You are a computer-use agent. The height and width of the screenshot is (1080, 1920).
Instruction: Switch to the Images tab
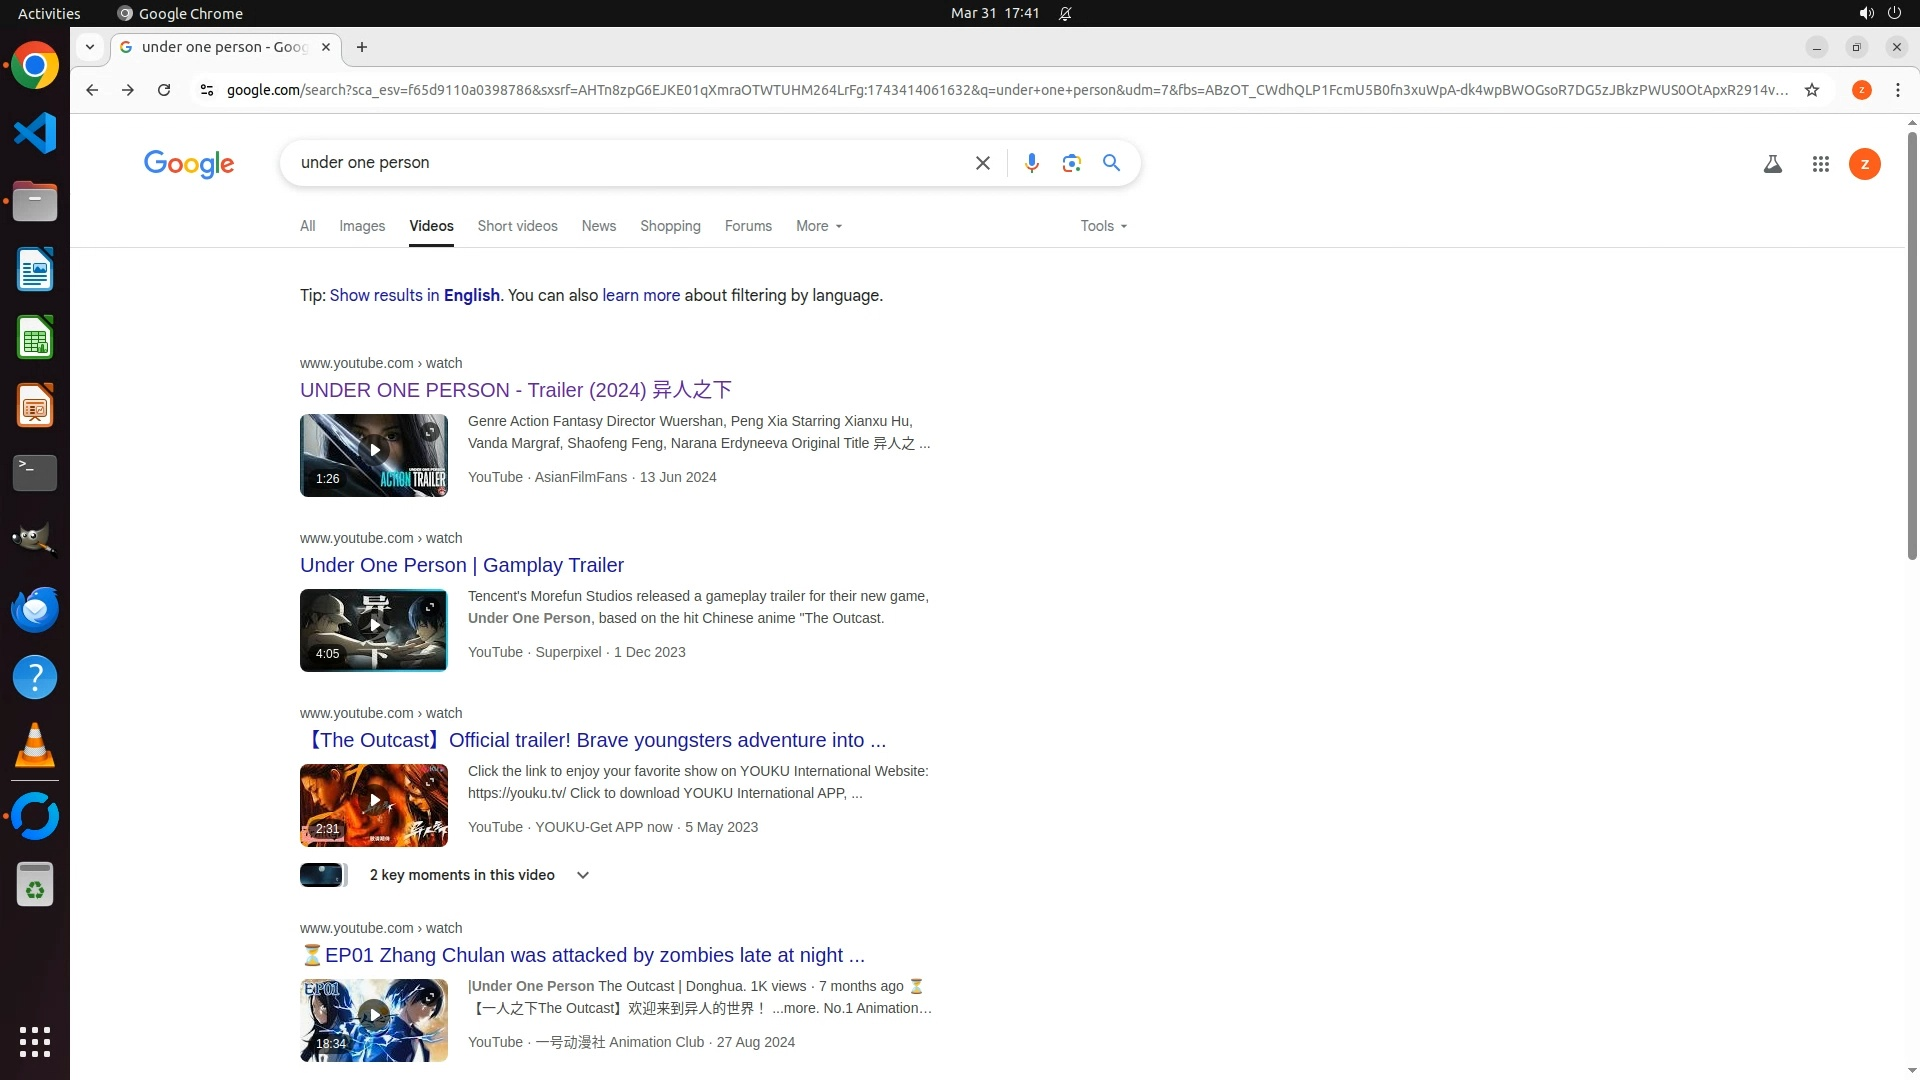click(361, 226)
